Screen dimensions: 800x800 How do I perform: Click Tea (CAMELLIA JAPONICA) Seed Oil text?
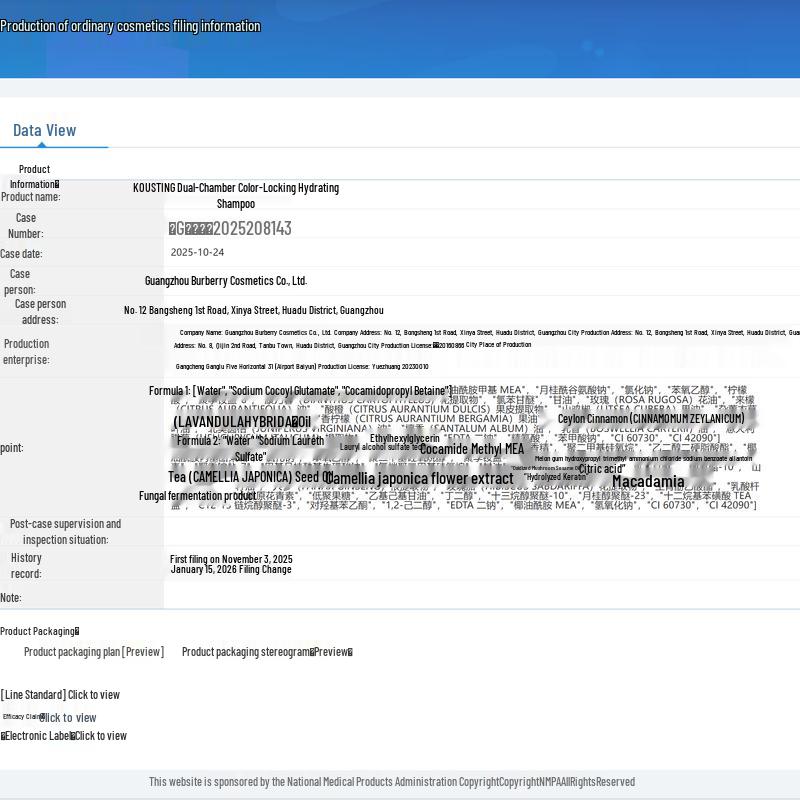click(250, 477)
